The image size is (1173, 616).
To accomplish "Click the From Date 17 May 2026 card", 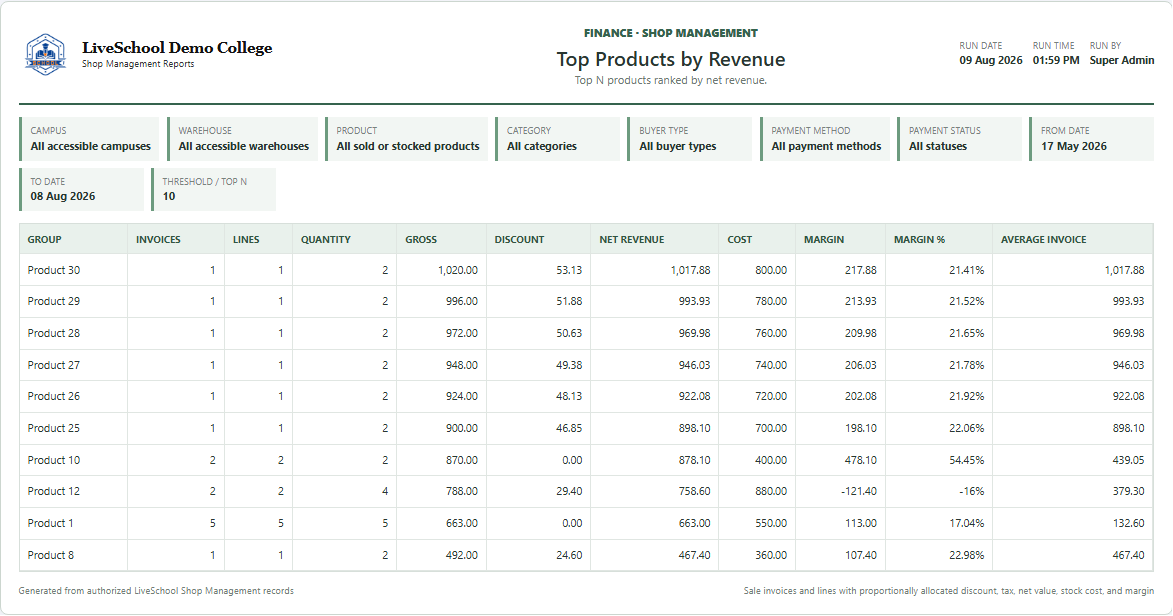I will coord(1091,138).
